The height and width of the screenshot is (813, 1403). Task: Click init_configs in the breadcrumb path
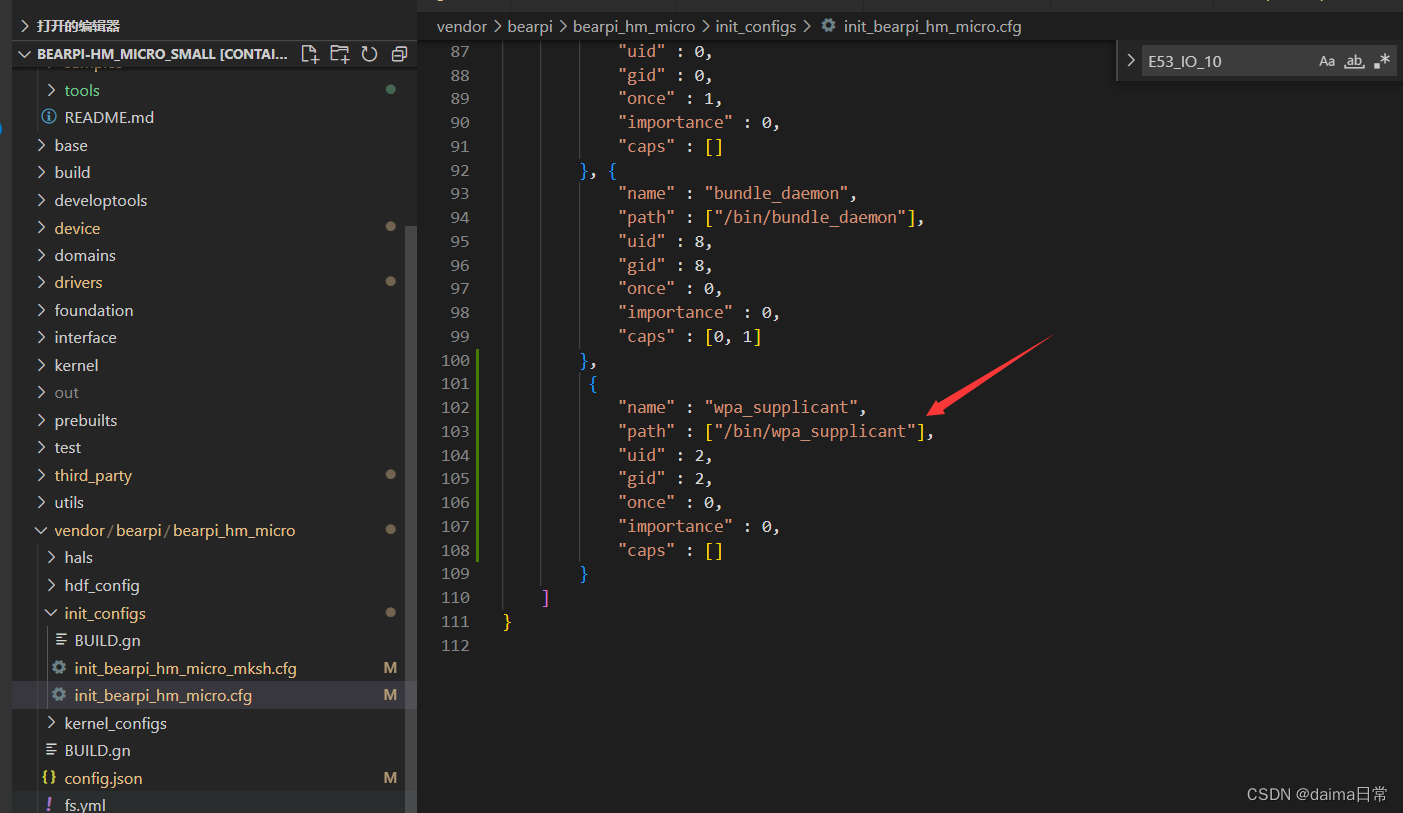(x=756, y=27)
